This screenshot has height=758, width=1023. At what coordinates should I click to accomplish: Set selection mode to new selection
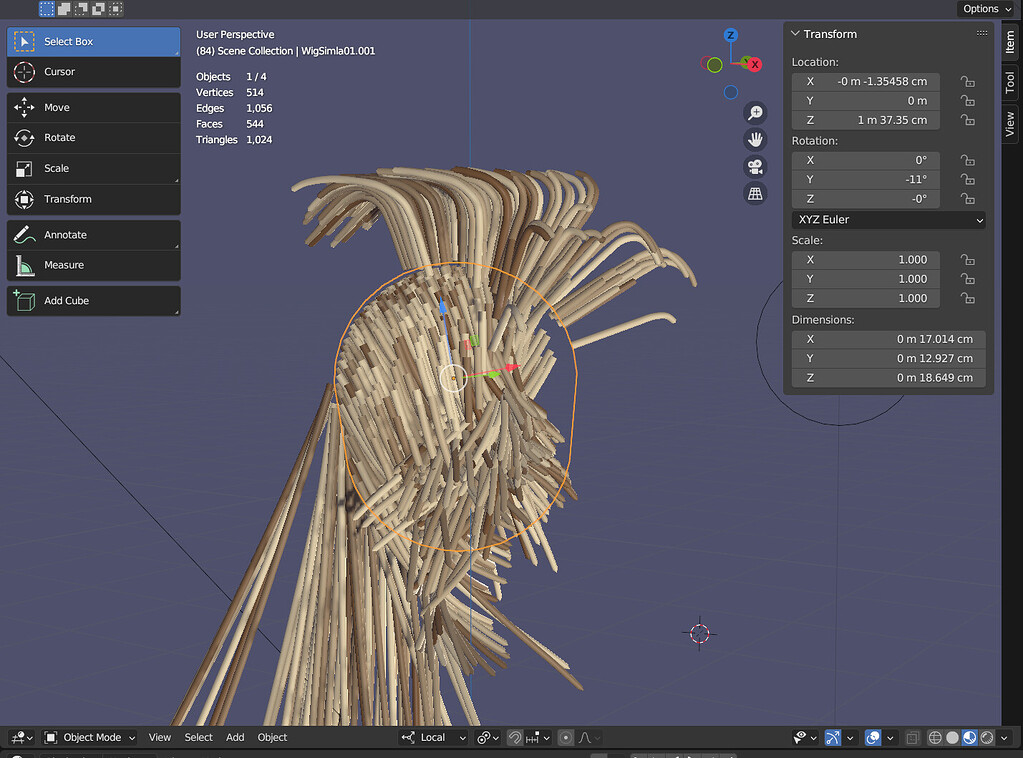47,8
